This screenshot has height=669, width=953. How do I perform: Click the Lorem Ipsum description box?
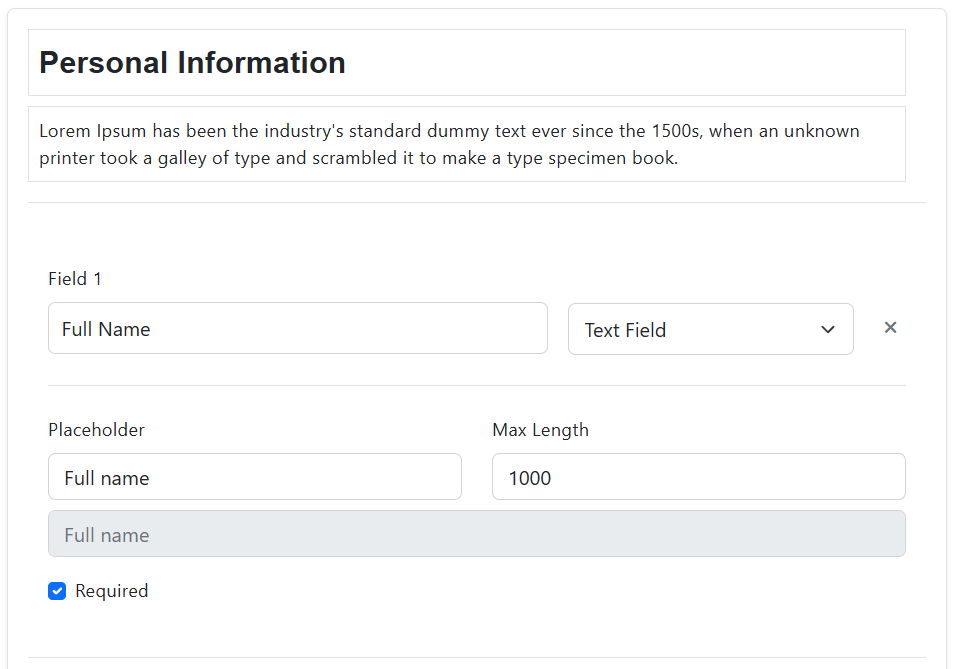[466, 144]
